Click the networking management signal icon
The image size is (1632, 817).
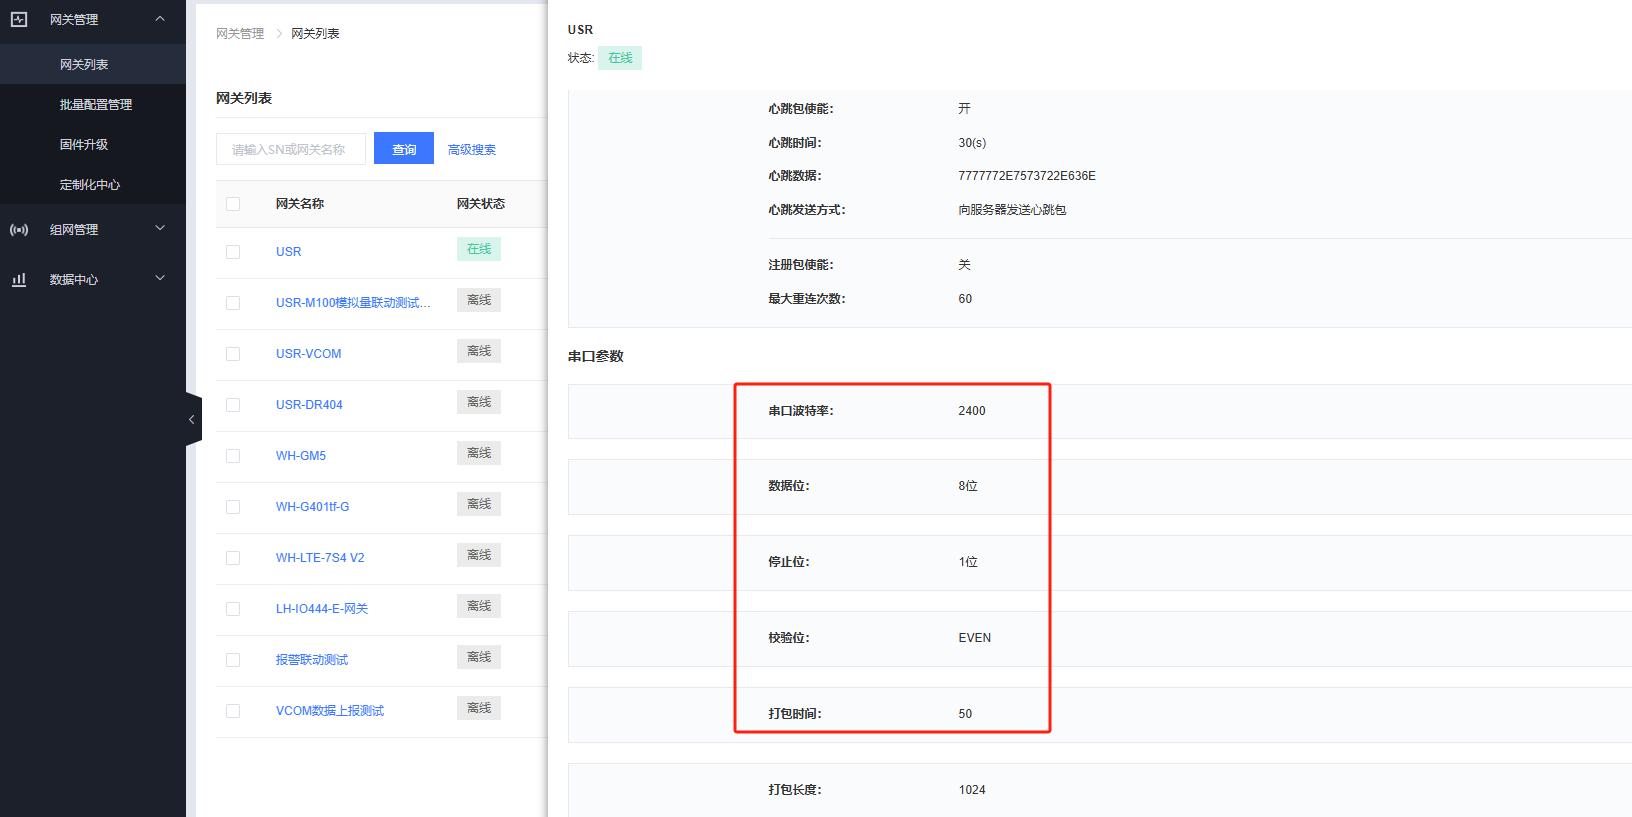pyautogui.click(x=19, y=230)
